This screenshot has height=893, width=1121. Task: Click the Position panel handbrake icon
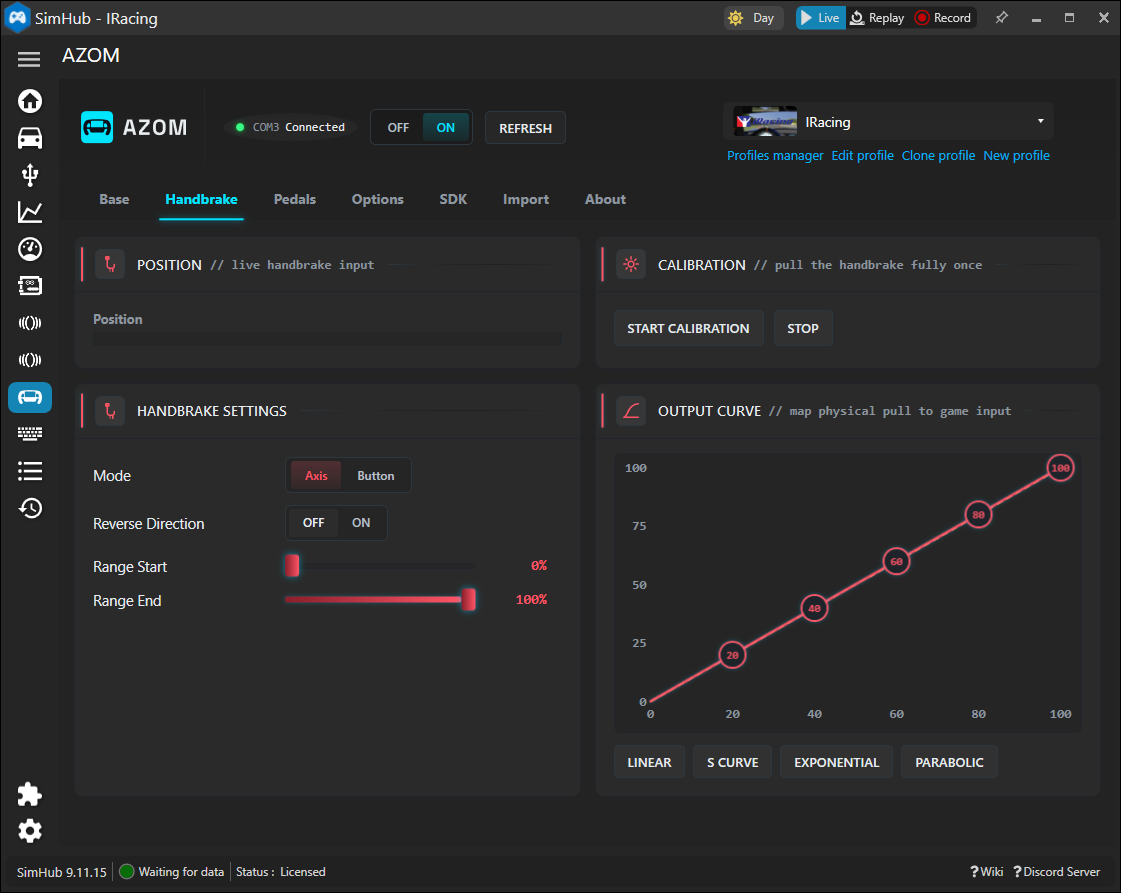click(110, 265)
